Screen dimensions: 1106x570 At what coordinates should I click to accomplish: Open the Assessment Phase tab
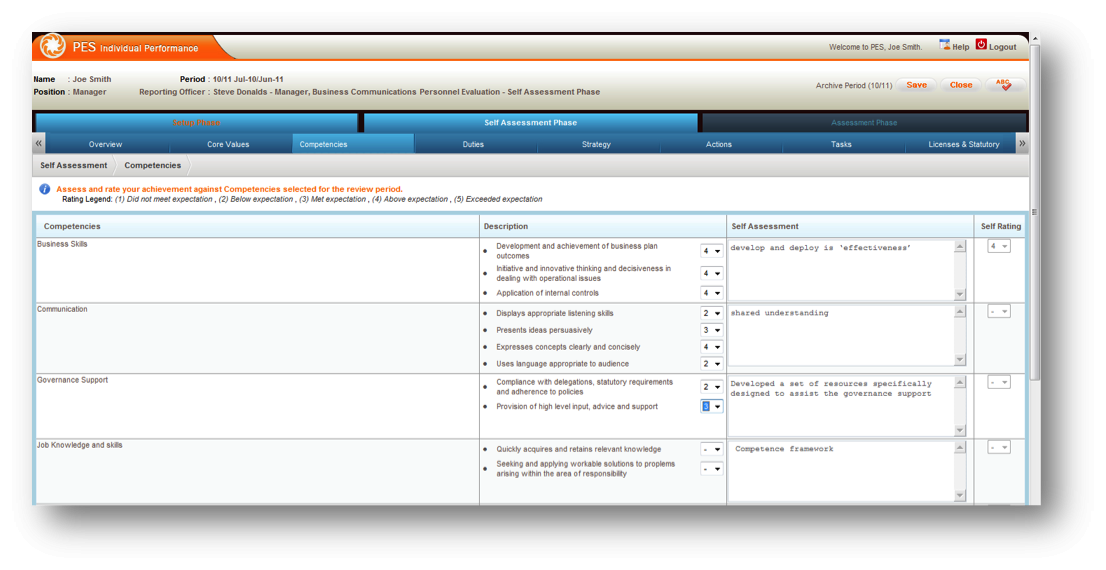(864, 123)
